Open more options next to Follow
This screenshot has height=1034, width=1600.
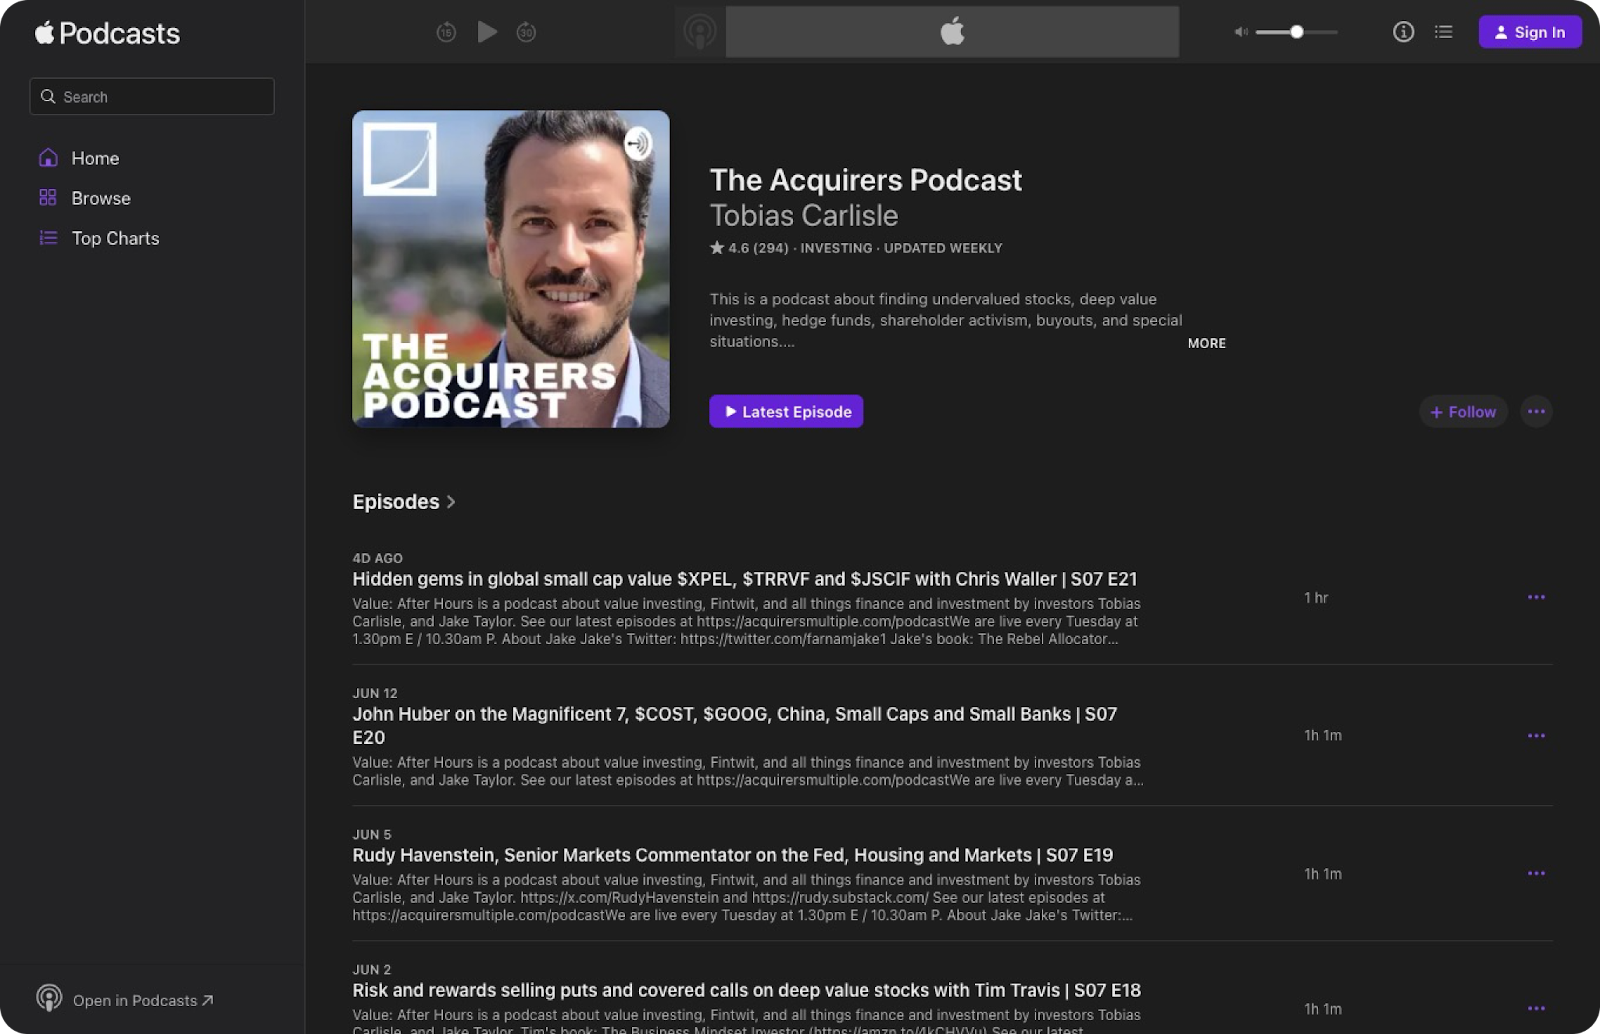pos(1536,412)
